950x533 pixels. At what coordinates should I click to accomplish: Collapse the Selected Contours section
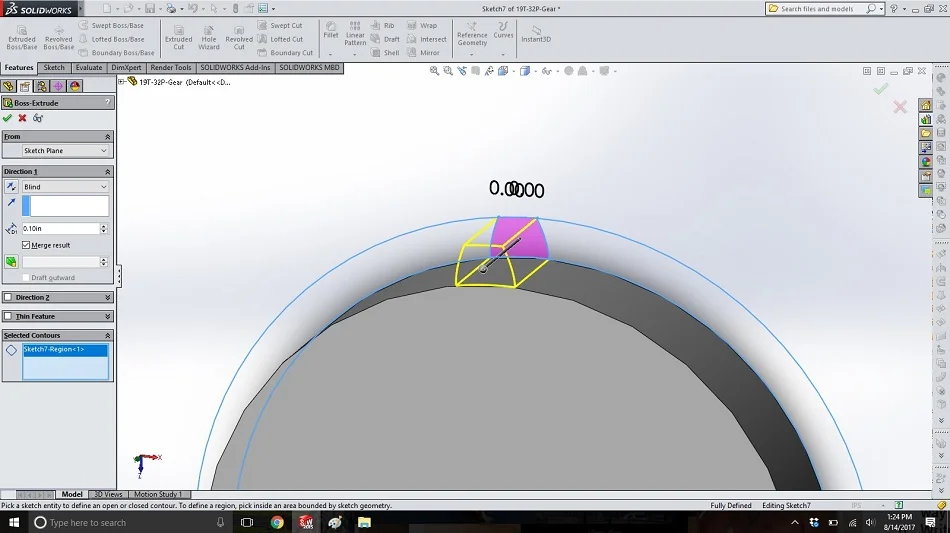pyautogui.click(x=108, y=336)
